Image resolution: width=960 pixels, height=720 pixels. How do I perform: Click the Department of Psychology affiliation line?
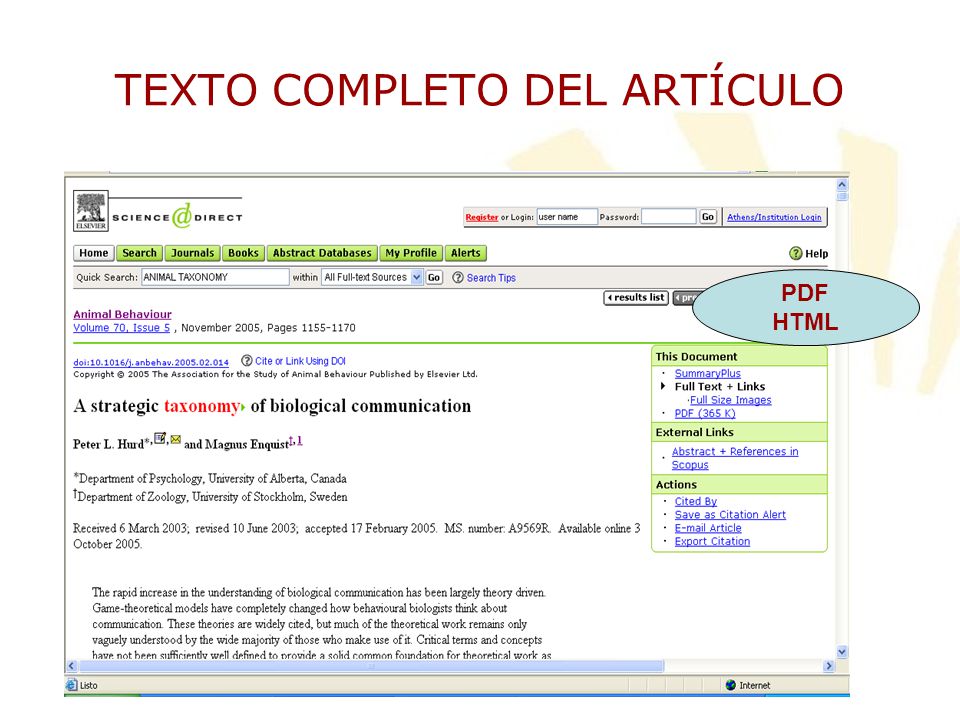(210, 478)
